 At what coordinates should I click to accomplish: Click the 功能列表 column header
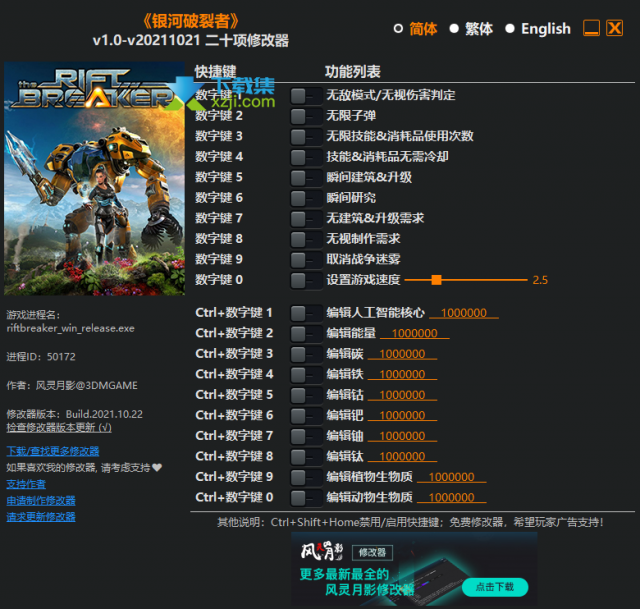(x=353, y=72)
